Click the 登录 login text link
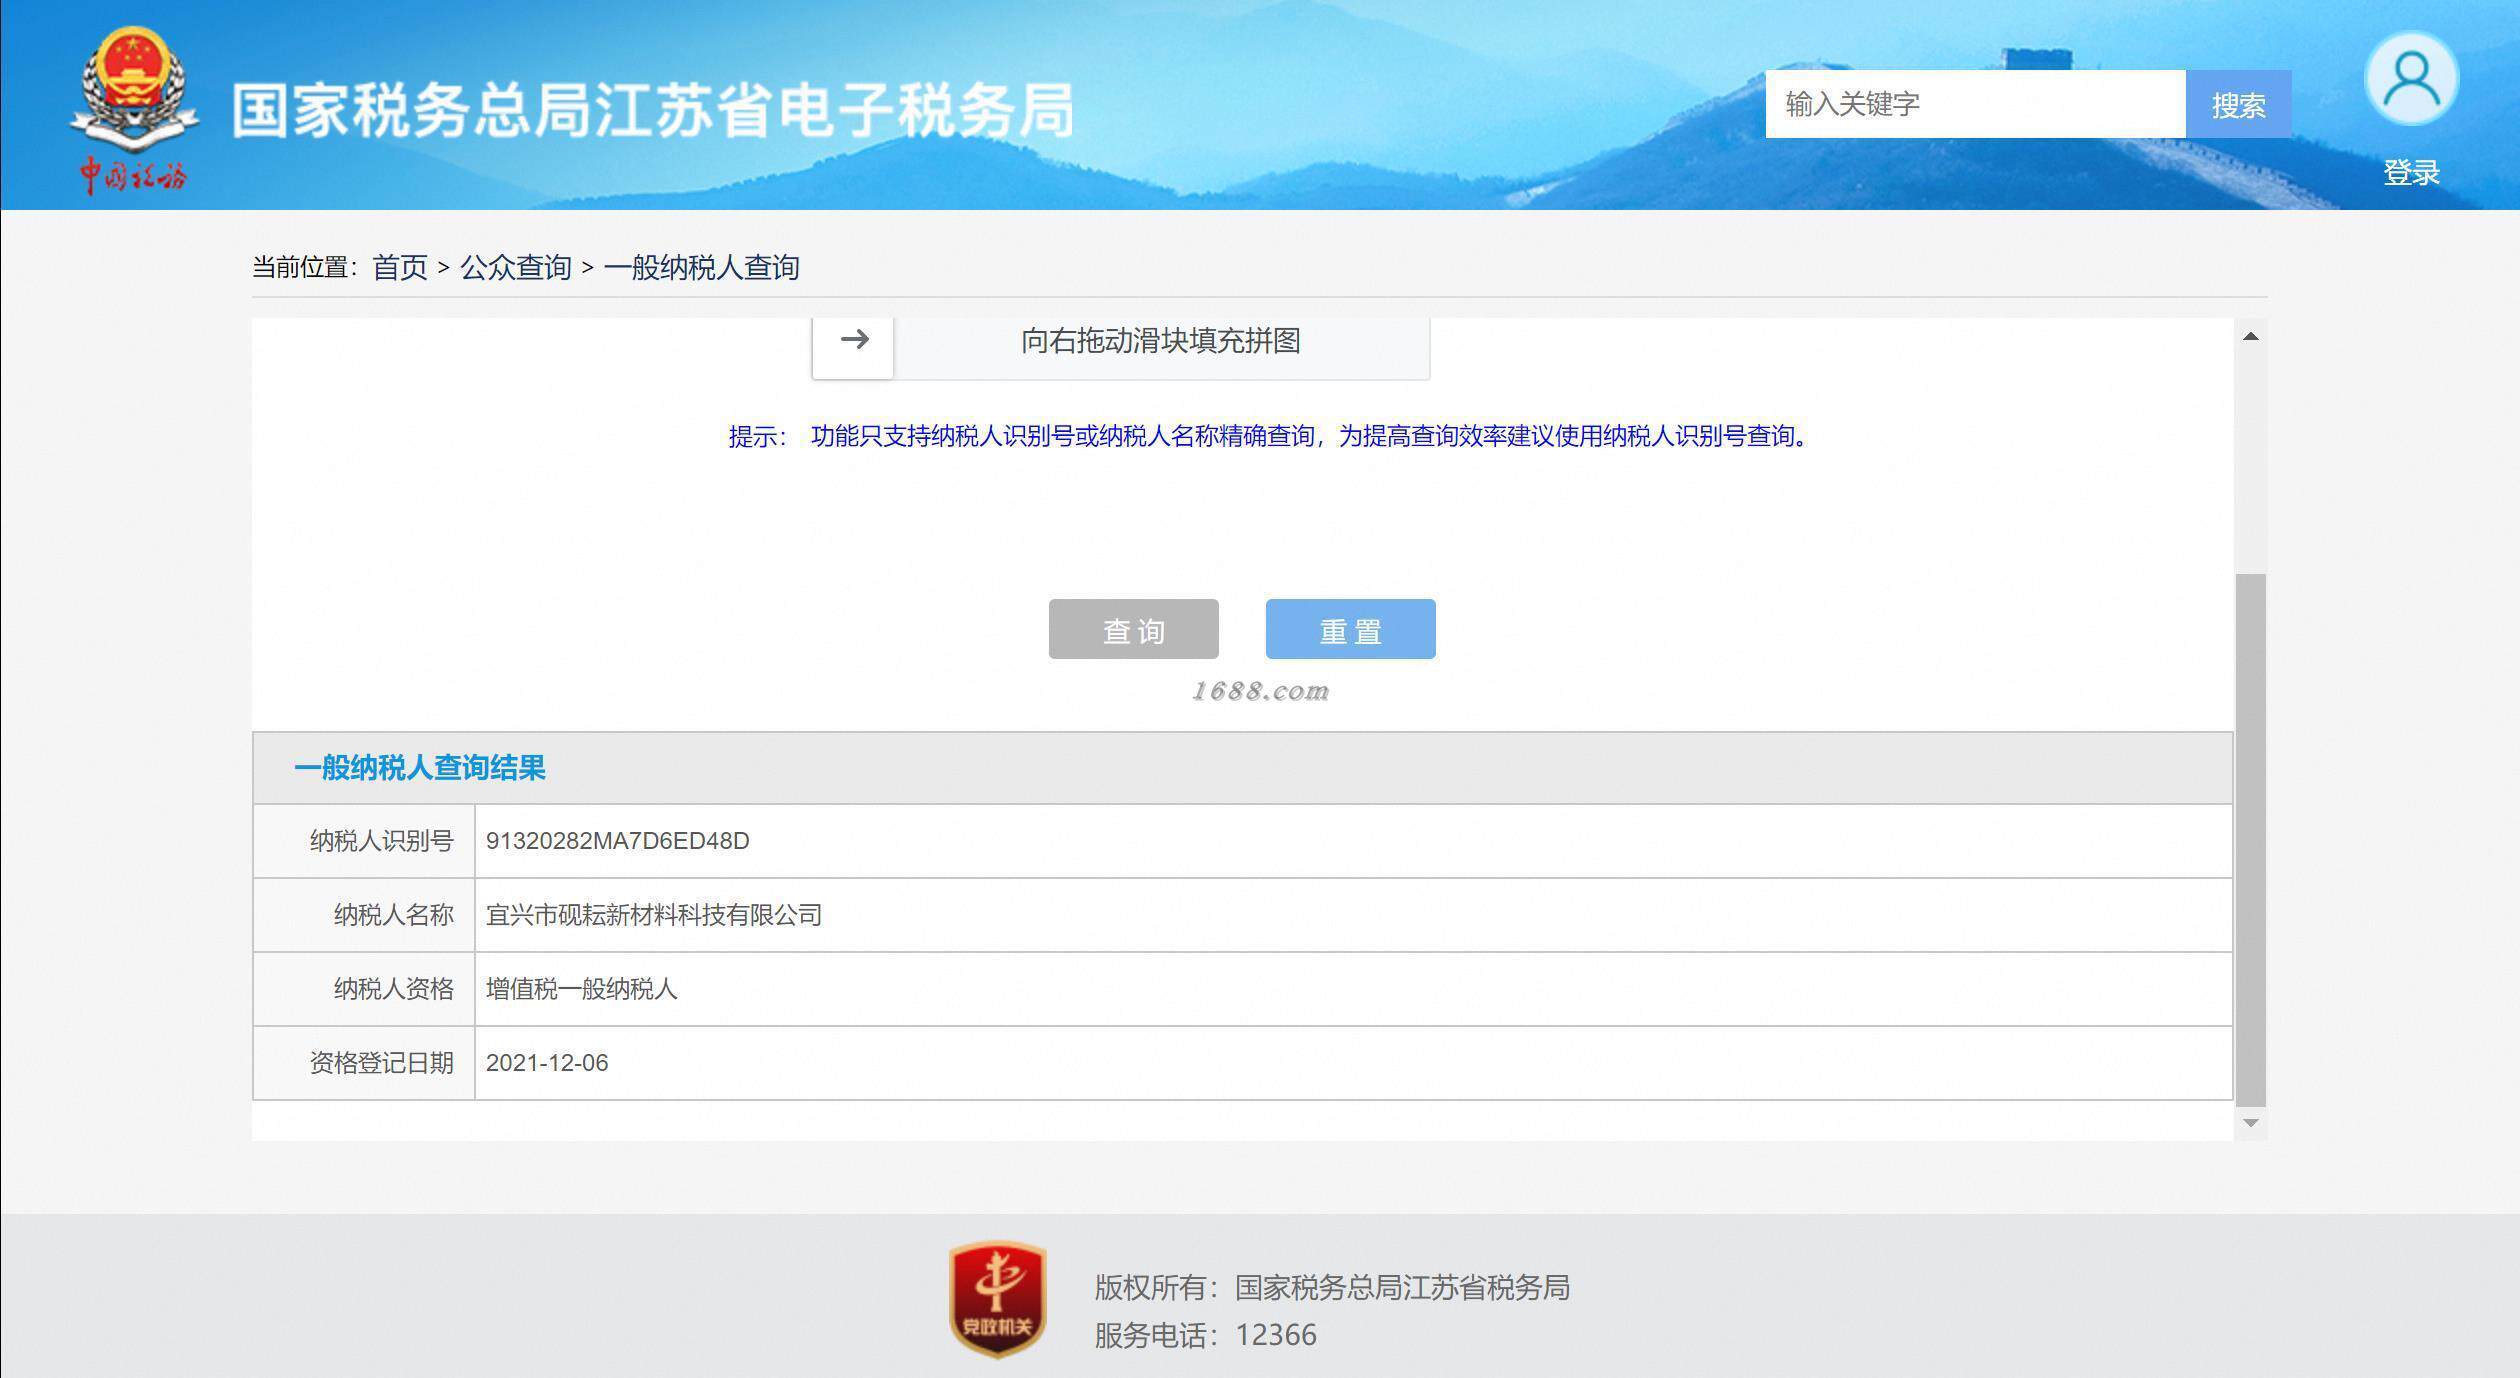 click(x=2411, y=173)
